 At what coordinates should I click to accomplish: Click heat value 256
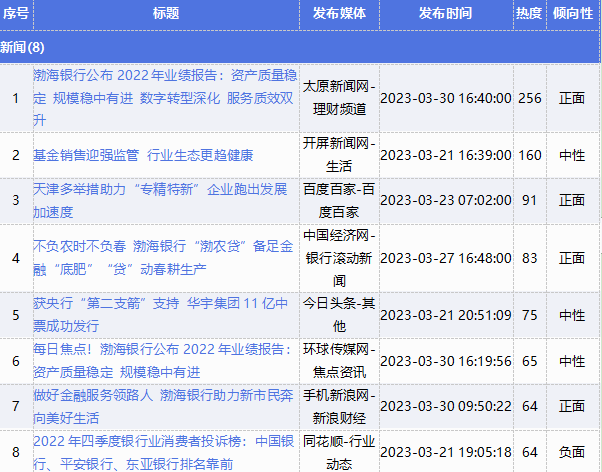[x=530, y=98]
